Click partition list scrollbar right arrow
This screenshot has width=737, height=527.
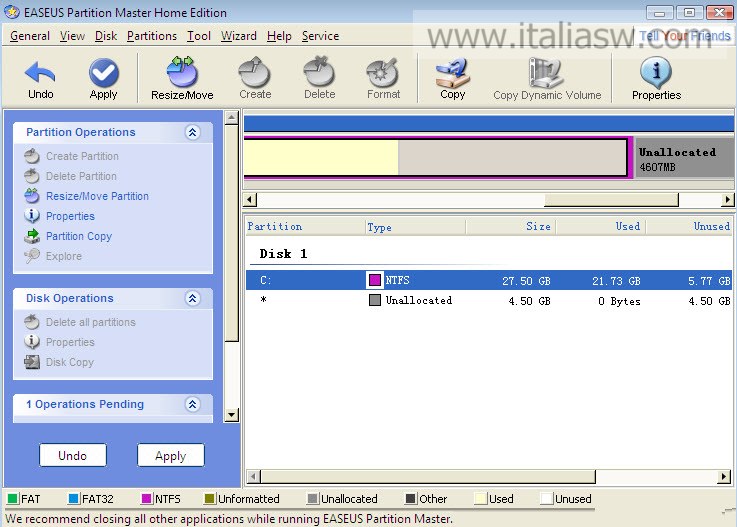724,477
